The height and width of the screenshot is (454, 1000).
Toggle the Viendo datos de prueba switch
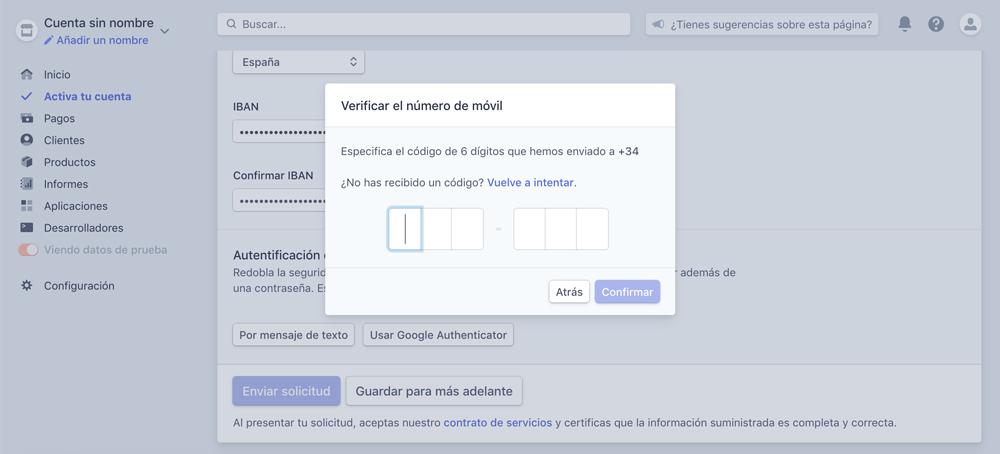click(x=28, y=250)
